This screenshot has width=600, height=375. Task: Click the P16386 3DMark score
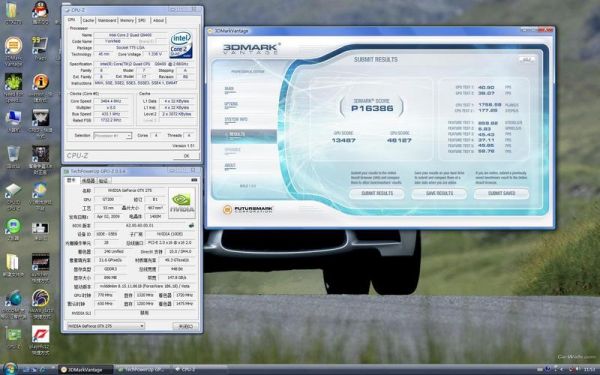point(372,108)
